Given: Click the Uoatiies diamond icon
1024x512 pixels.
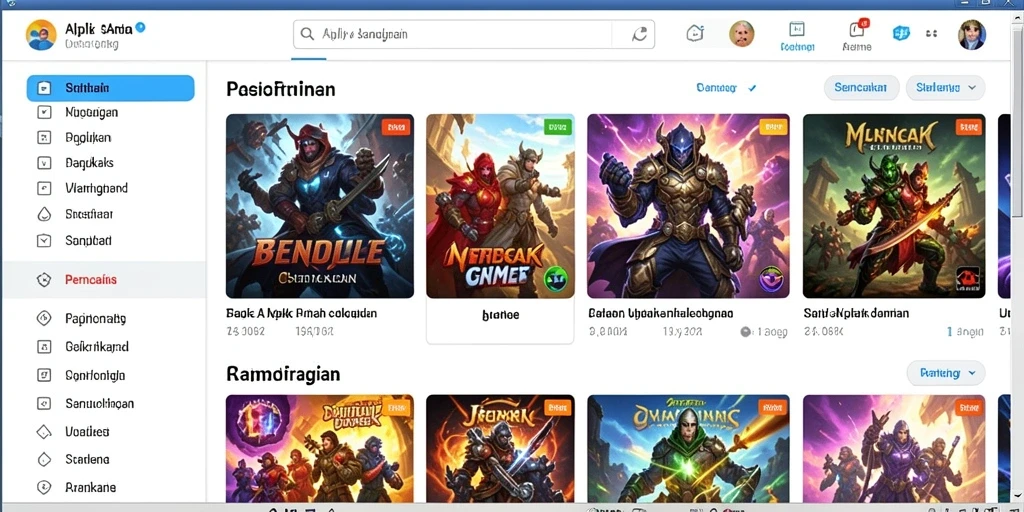Looking at the screenshot, I should [x=44, y=432].
